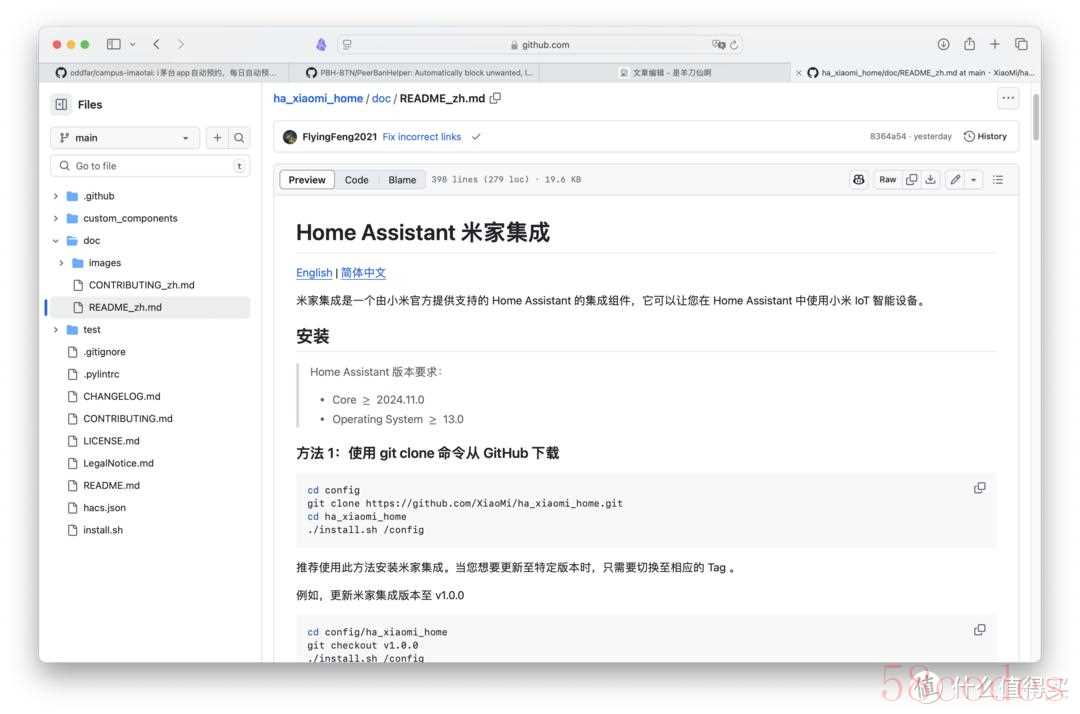Open the English README link

click(x=314, y=273)
